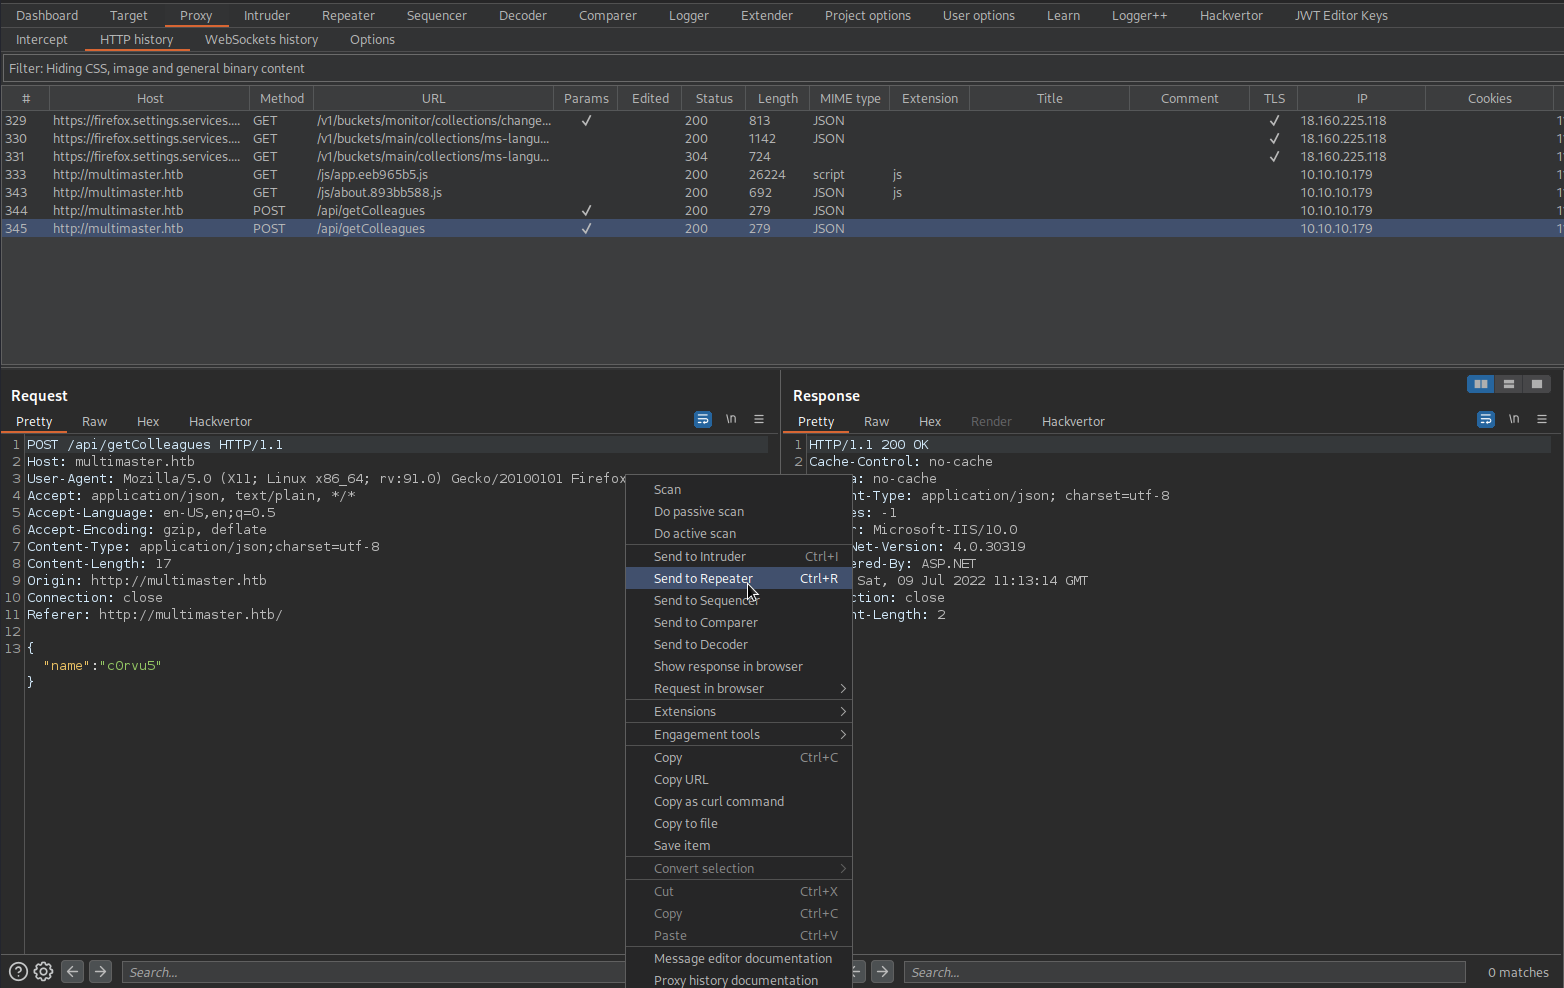Expand Request in browser submenu

click(x=738, y=688)
